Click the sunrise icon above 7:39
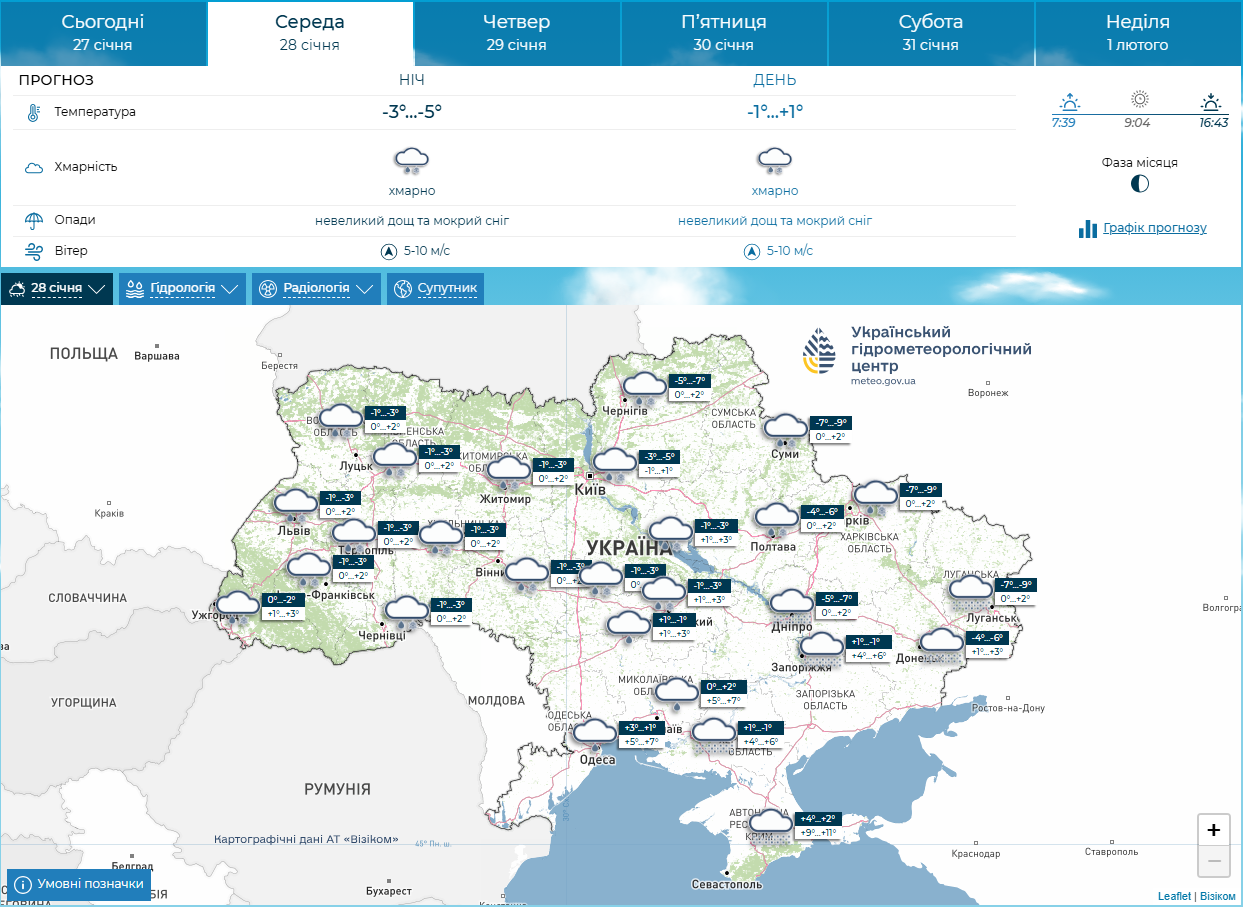Screen dimensions: 1243x907 tap(1070, 100)
